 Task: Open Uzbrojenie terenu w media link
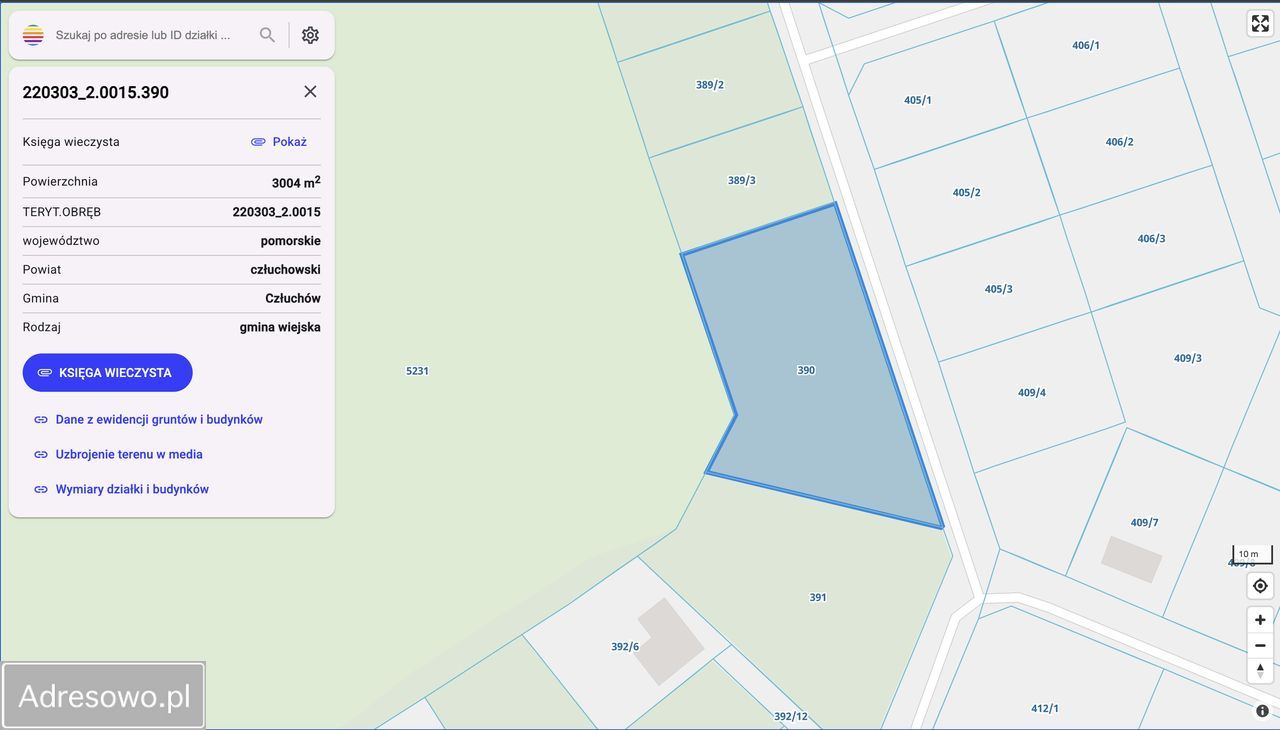(x=128, y=454)
